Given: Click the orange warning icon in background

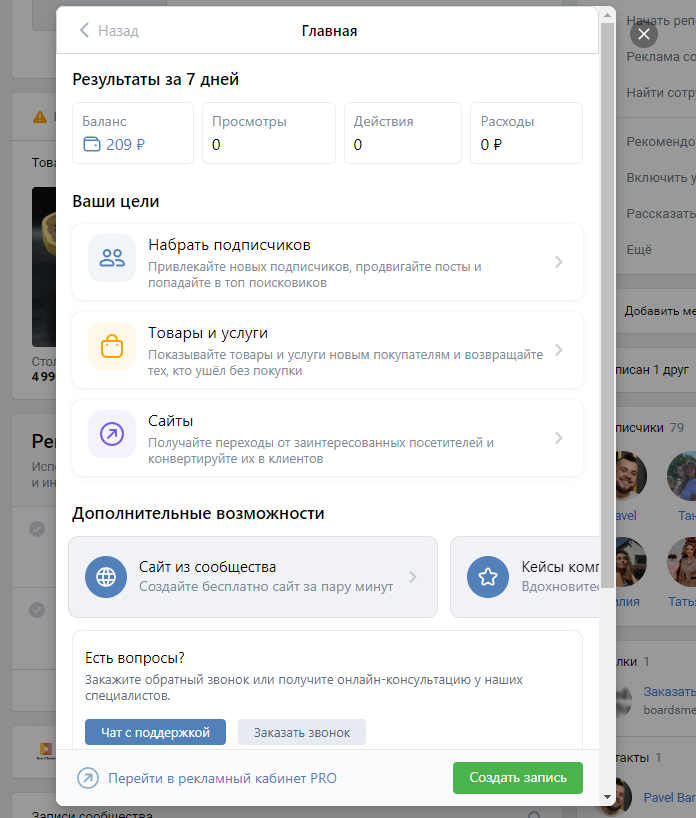Looking at the screenshot, I should click(40, 117).
